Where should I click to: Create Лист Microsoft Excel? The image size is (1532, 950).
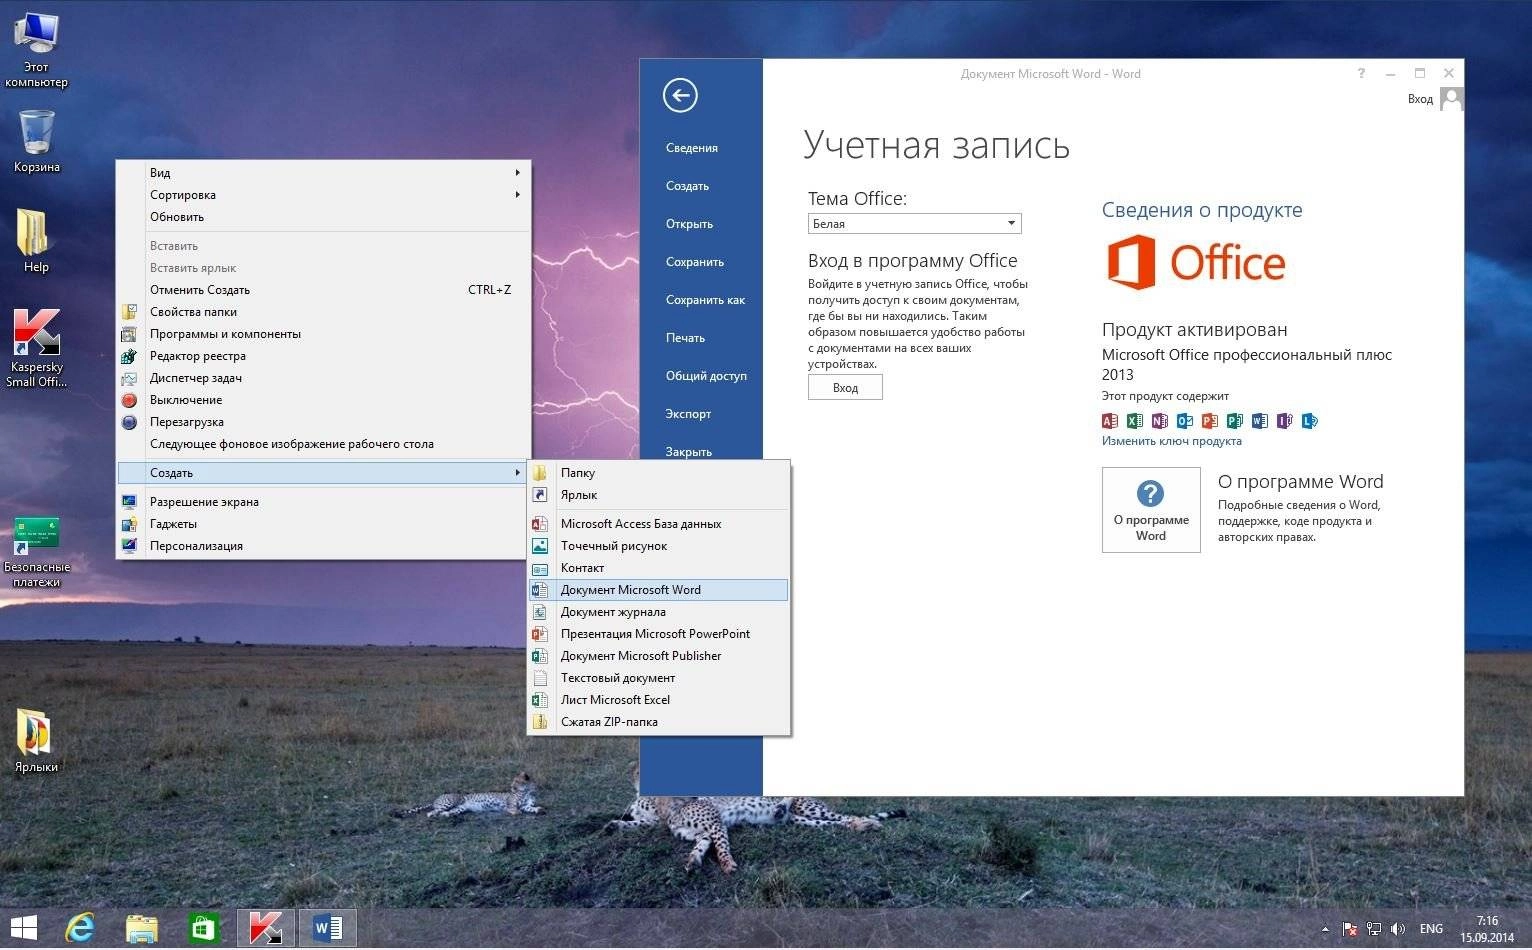point(659,700)
